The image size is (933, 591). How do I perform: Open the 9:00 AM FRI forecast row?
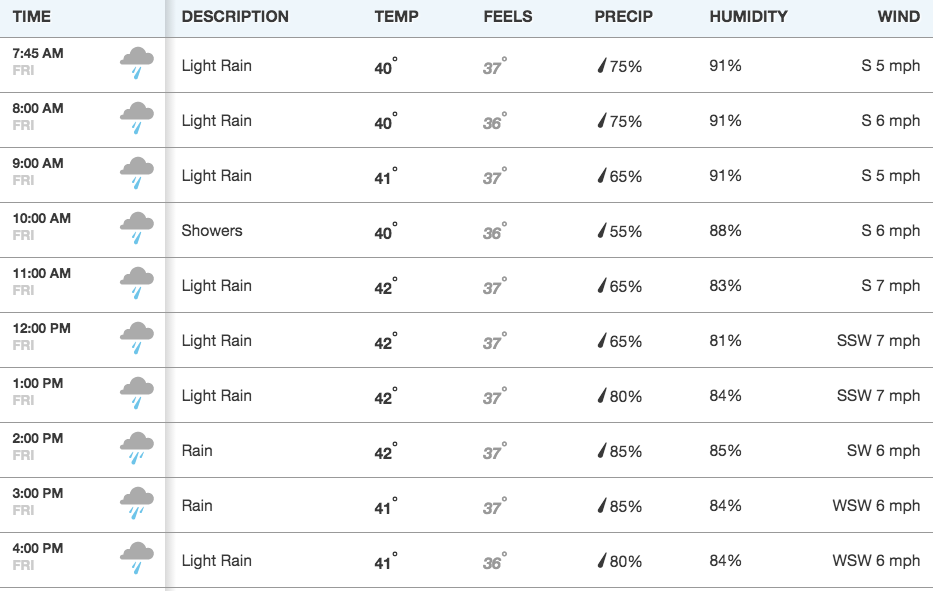[466, 175]
